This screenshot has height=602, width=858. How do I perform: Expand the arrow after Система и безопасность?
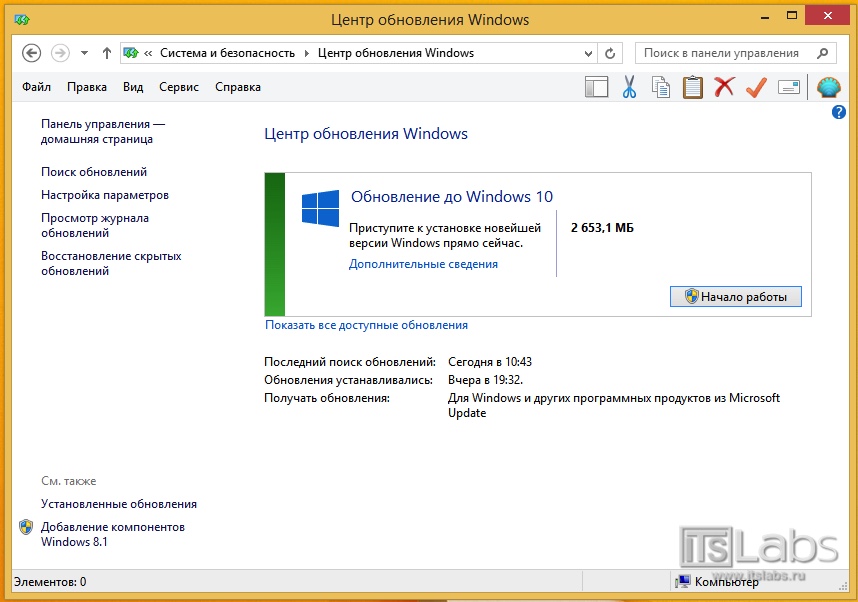[306, 53]
